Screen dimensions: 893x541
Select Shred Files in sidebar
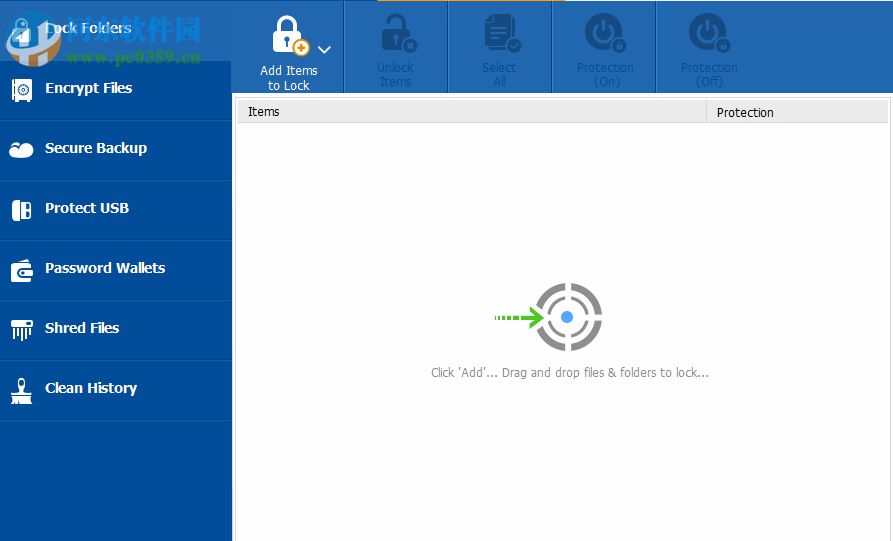(x=116, y=330)
